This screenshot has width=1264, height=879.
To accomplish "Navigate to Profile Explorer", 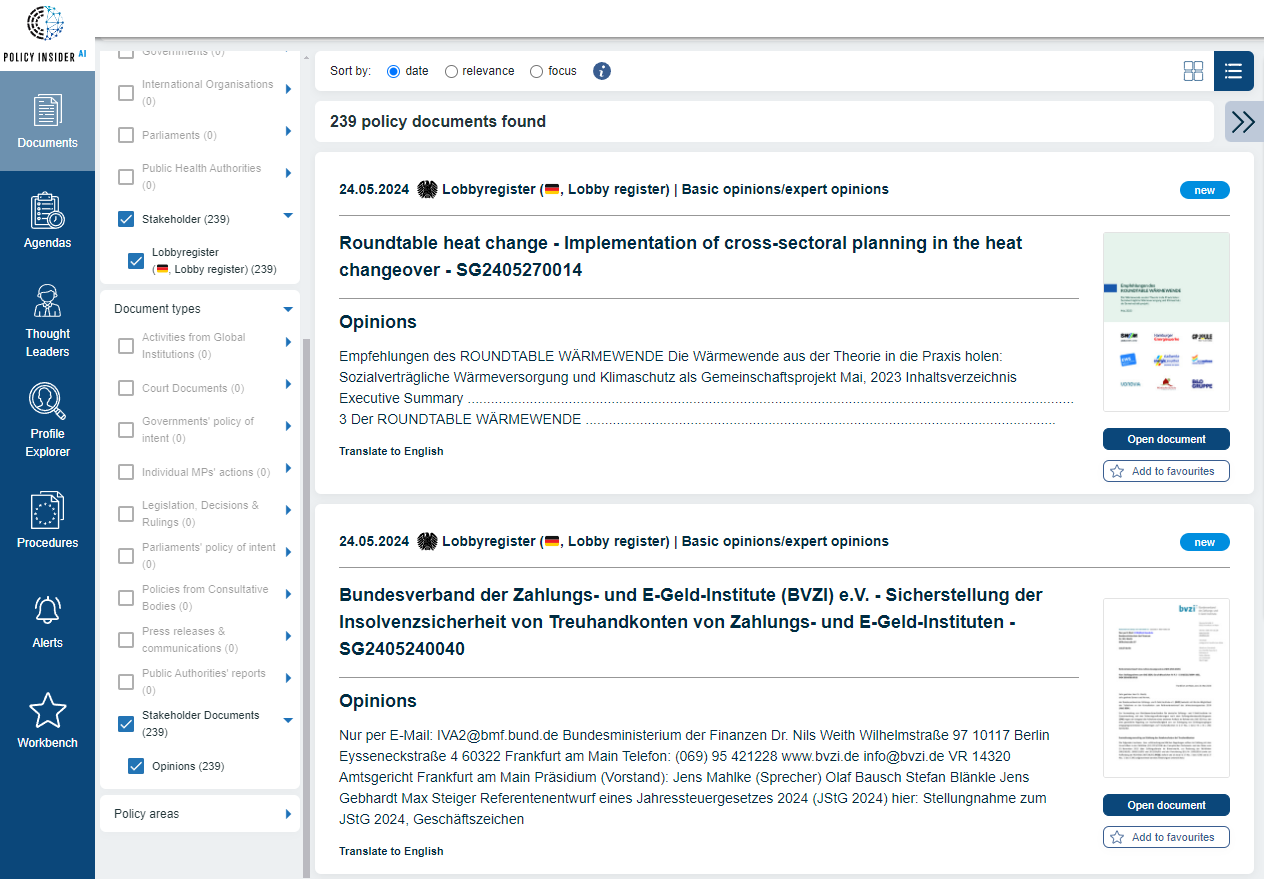I will 47,420.
